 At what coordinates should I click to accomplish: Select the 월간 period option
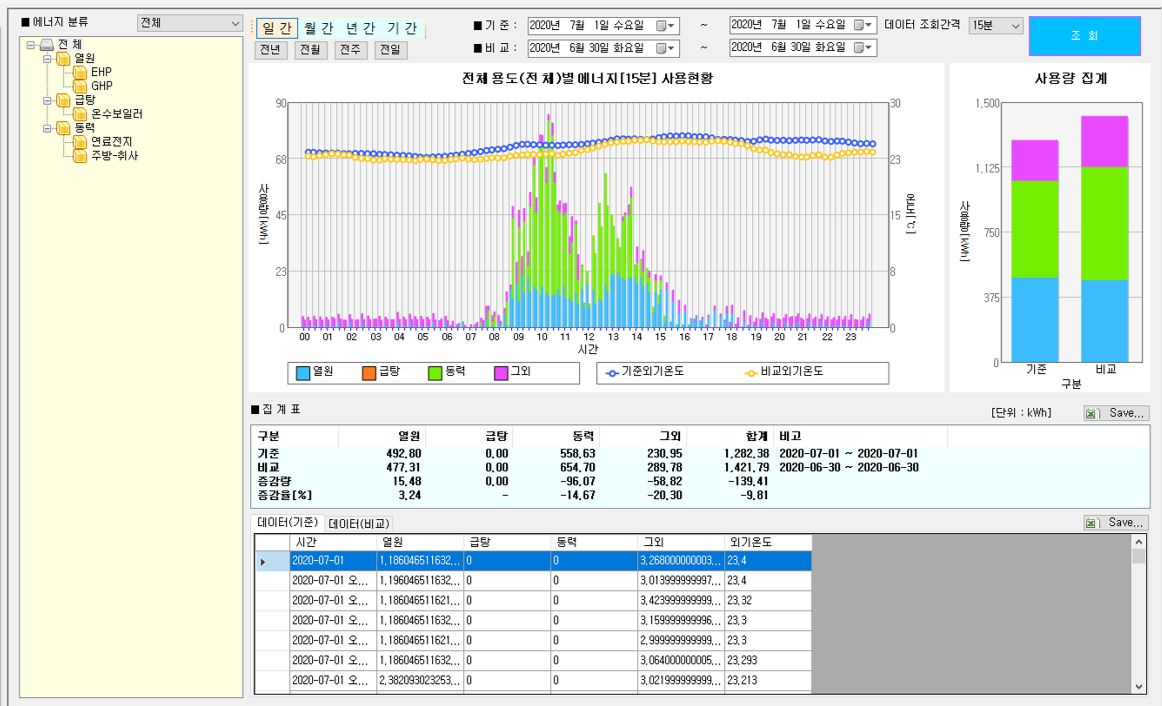click(x=319, y=29)
